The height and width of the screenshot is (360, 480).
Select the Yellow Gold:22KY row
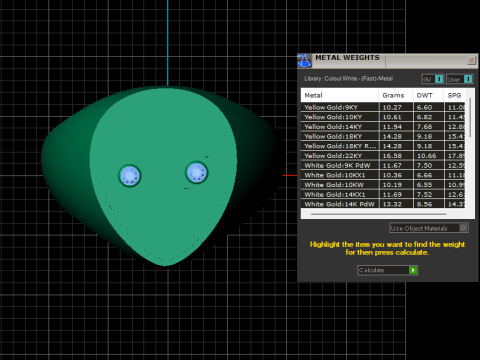click(383, 156)
